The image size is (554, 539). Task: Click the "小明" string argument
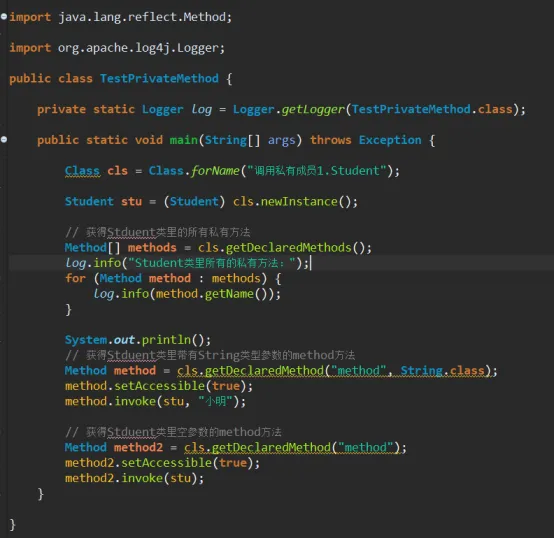tap(215, 401)
